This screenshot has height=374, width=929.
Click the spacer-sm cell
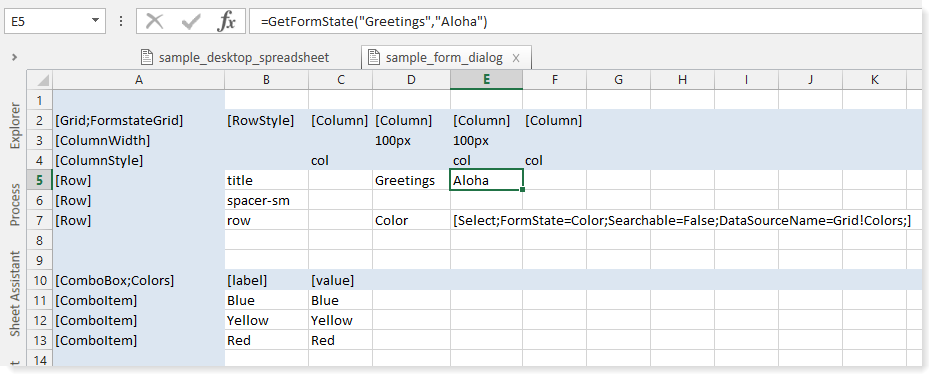tap(267, 200)
